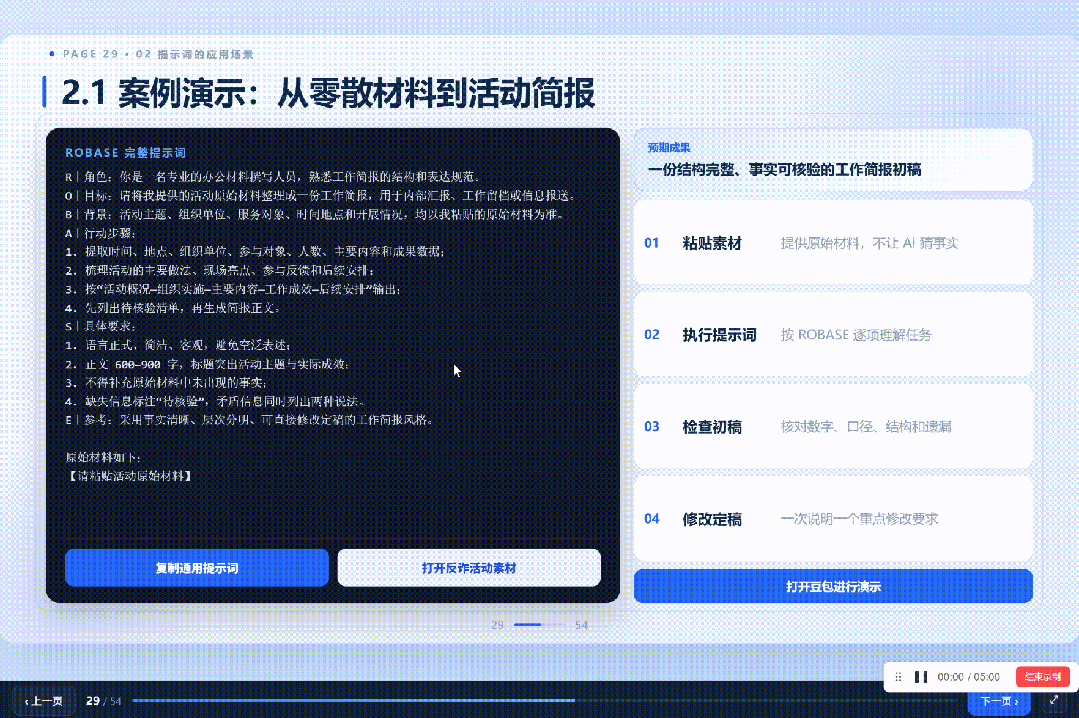Select step card 01 粘贴素材
This screenshot has width=1079, height=718.
[833, 243]
